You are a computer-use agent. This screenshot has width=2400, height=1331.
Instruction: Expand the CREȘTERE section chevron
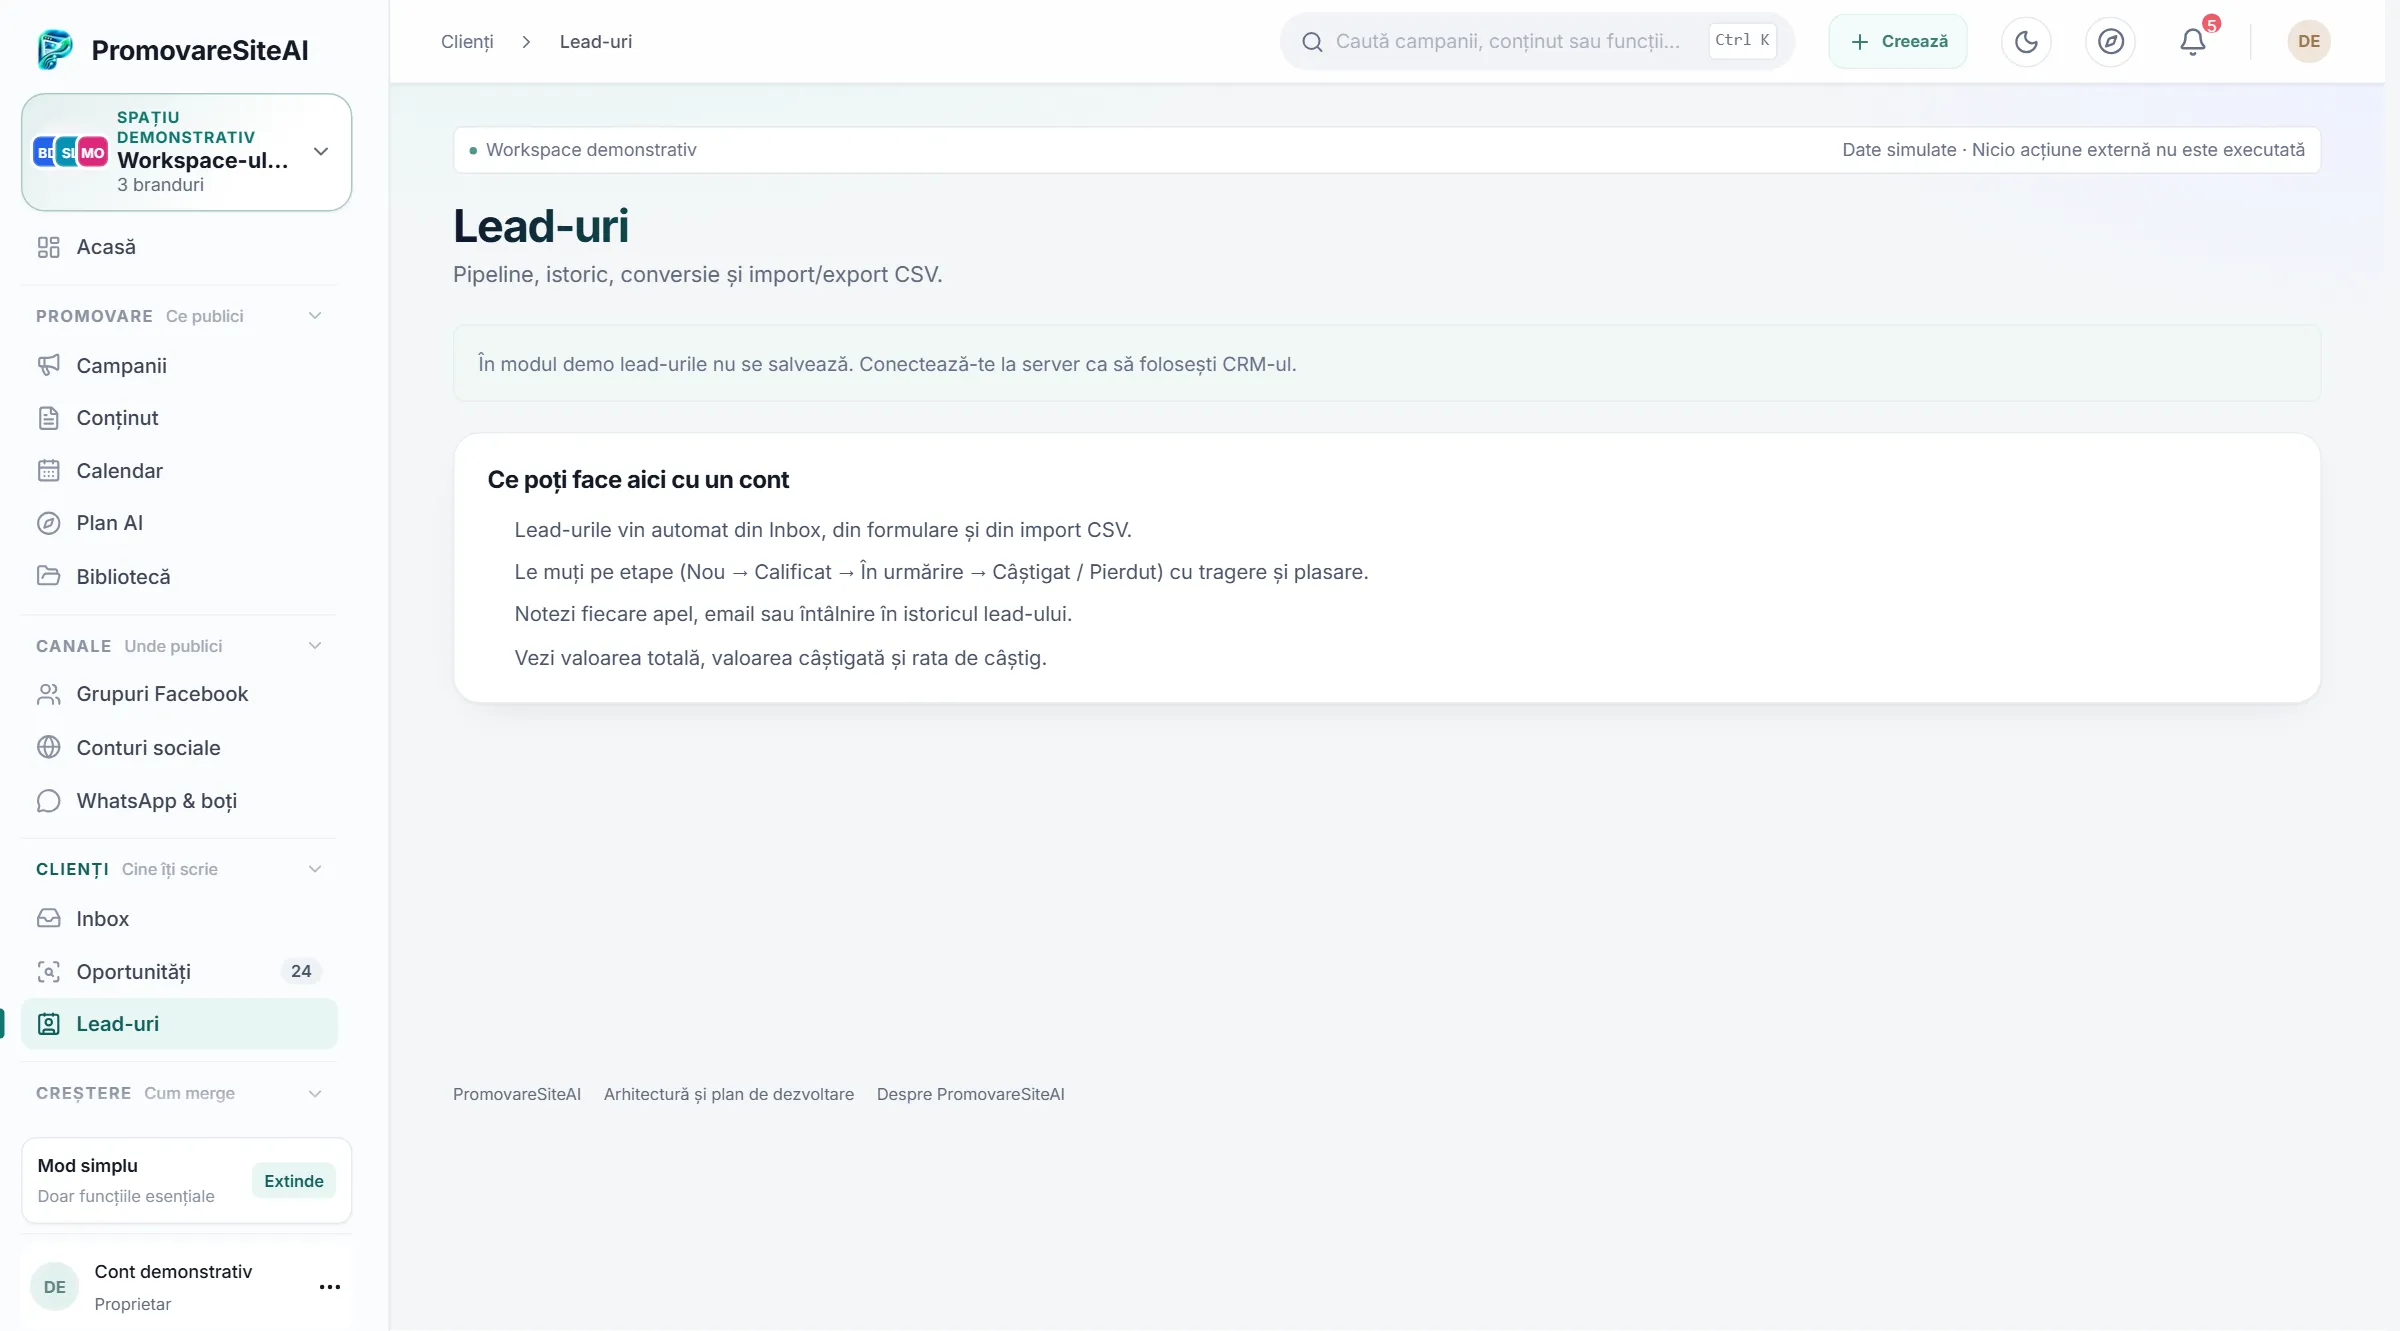(x=315, y=1094)
